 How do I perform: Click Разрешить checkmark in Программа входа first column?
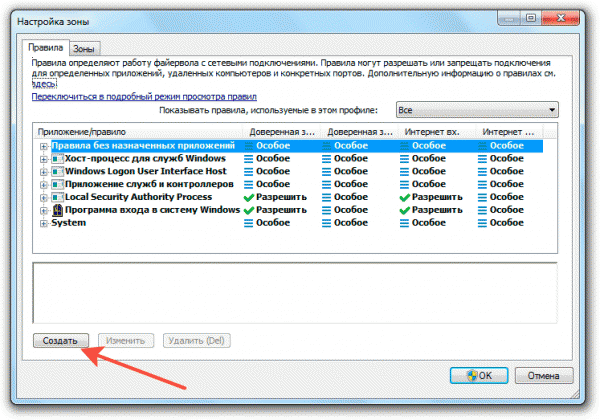click(249, 210)
